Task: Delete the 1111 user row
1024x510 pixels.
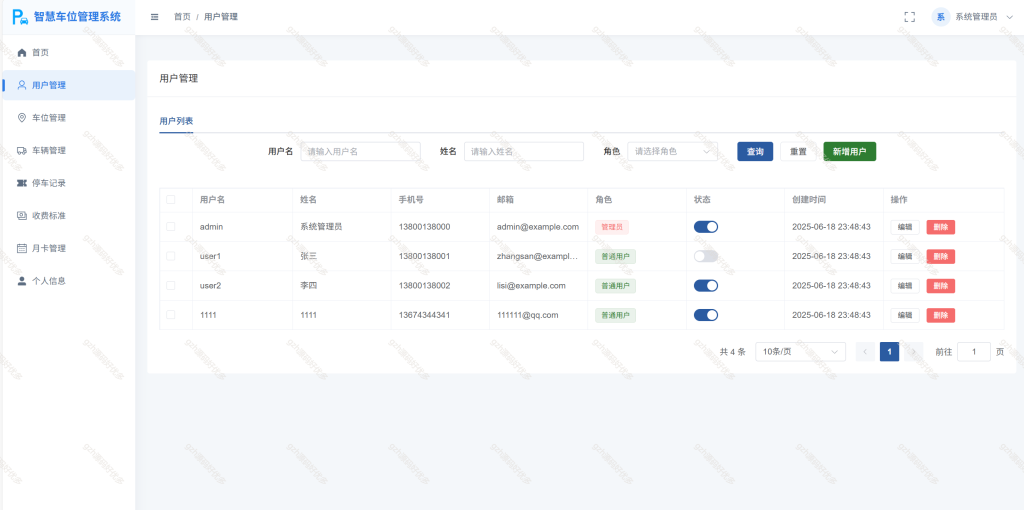Action: (940, 315)
